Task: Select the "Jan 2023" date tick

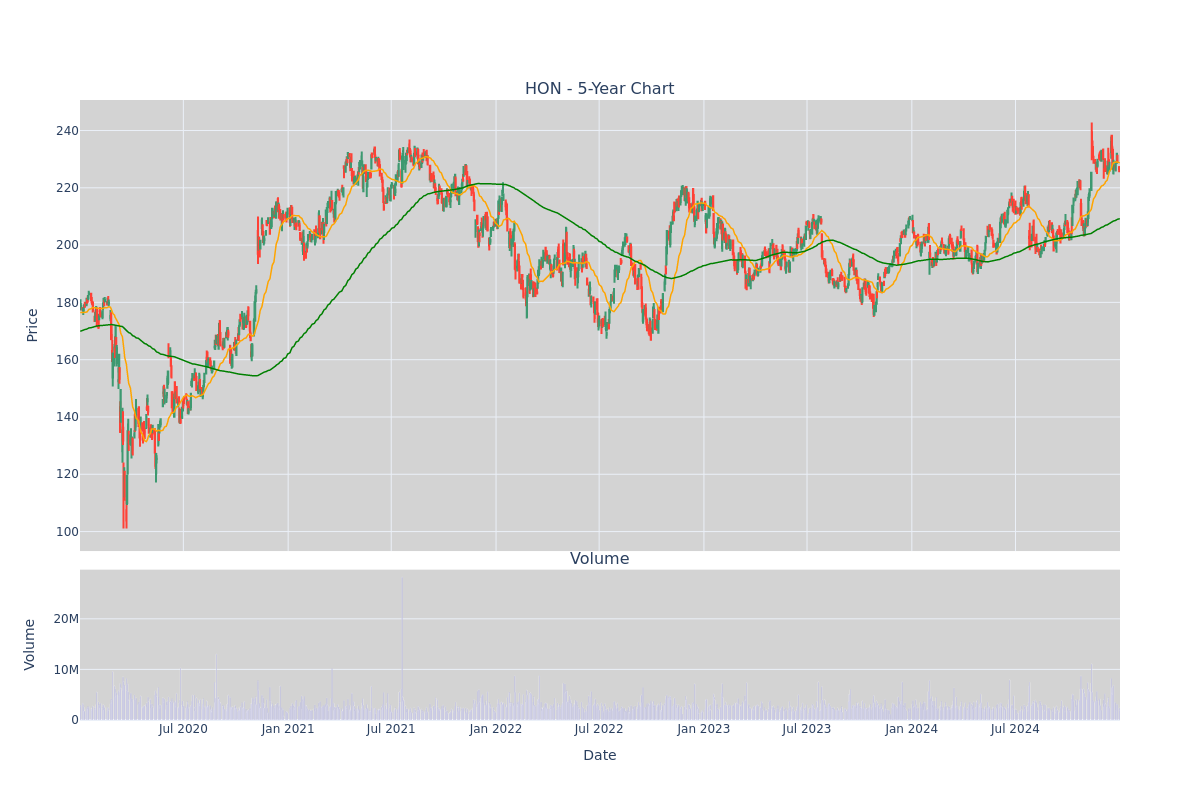Action: click(x=704, y=729)
